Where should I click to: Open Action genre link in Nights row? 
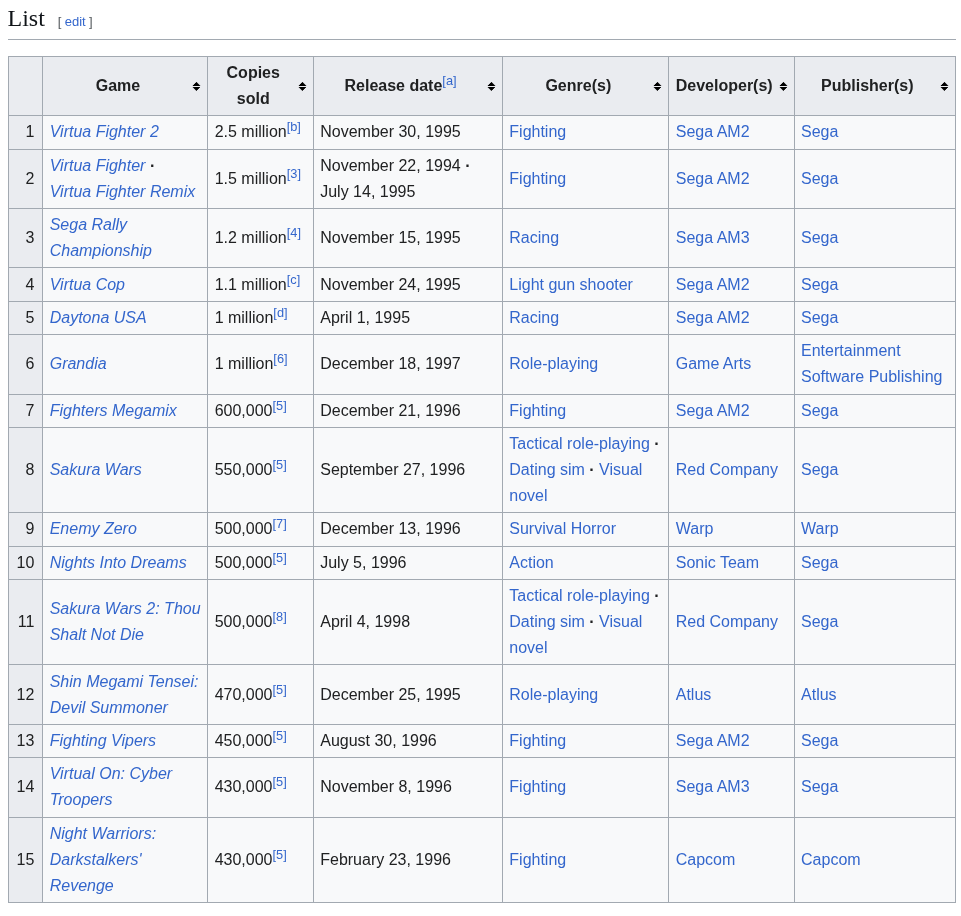[x=531, y=563]
